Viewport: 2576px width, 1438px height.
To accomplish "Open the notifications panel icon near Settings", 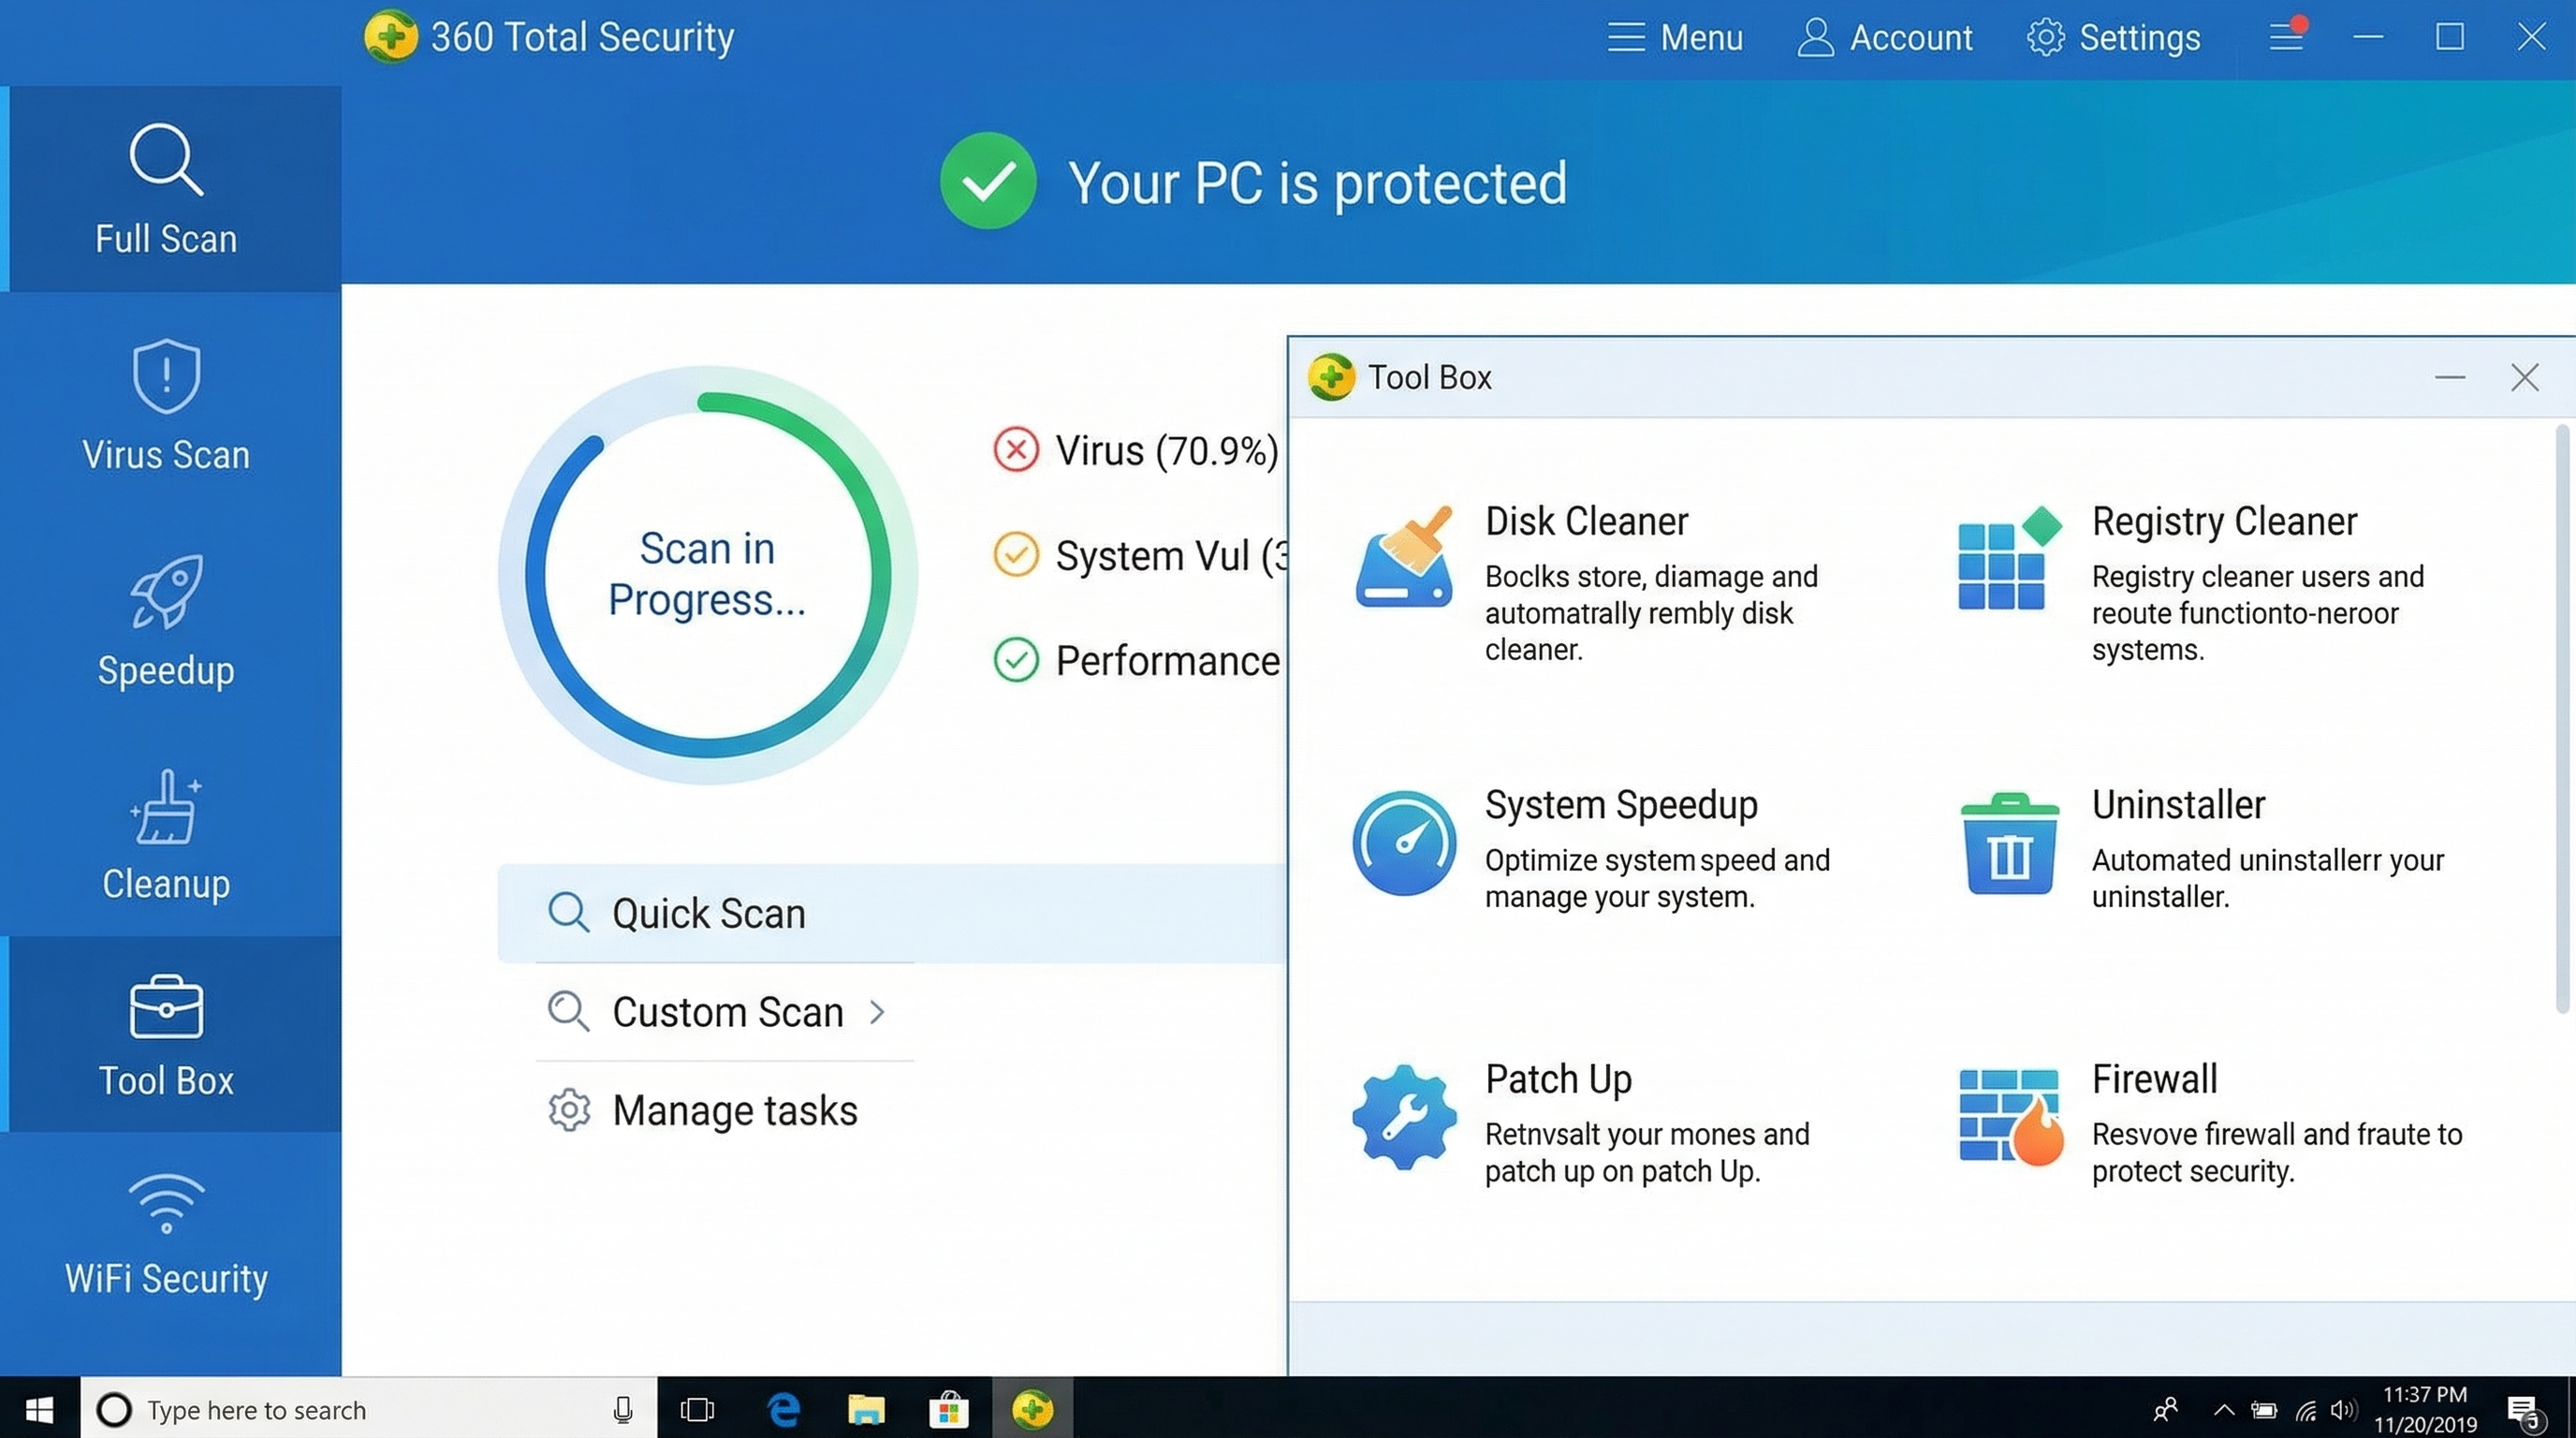I will [2286, 37].
